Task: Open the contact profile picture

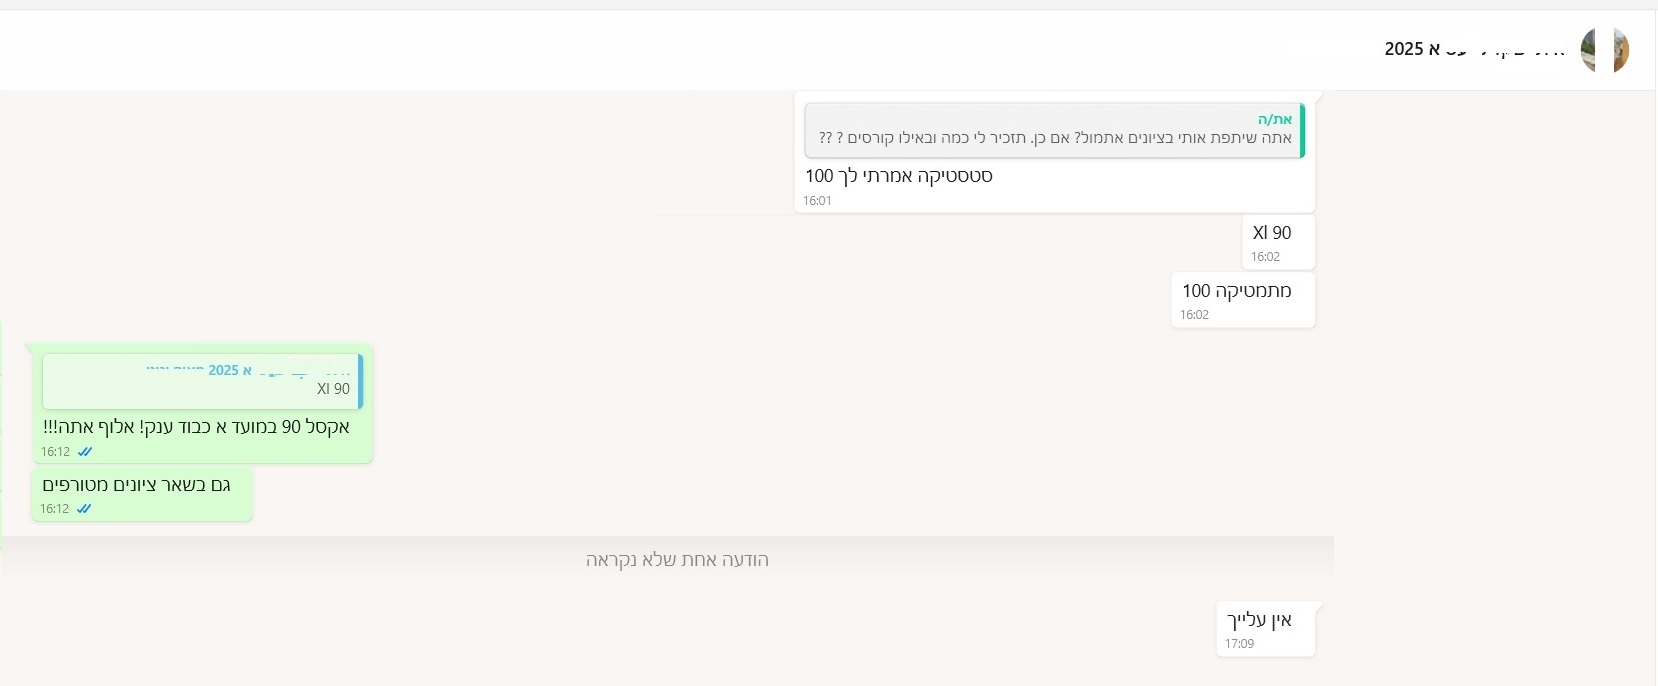Action: (1604, 50)
